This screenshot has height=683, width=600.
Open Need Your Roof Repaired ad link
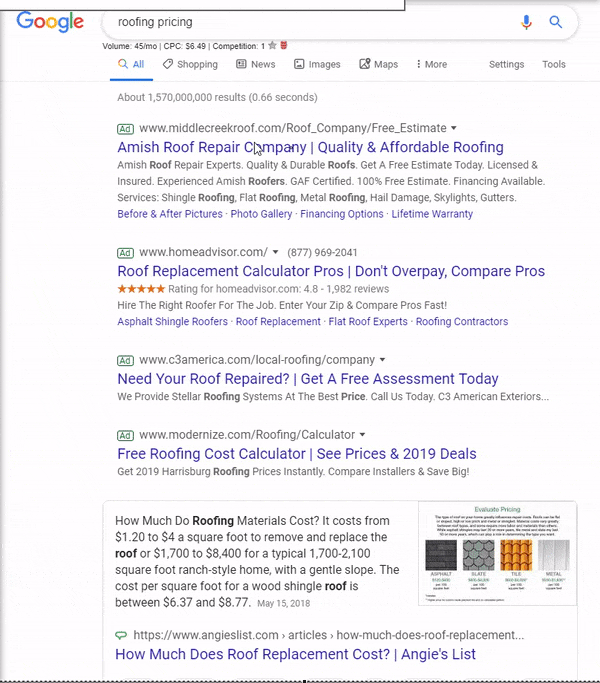click(308, 379)
